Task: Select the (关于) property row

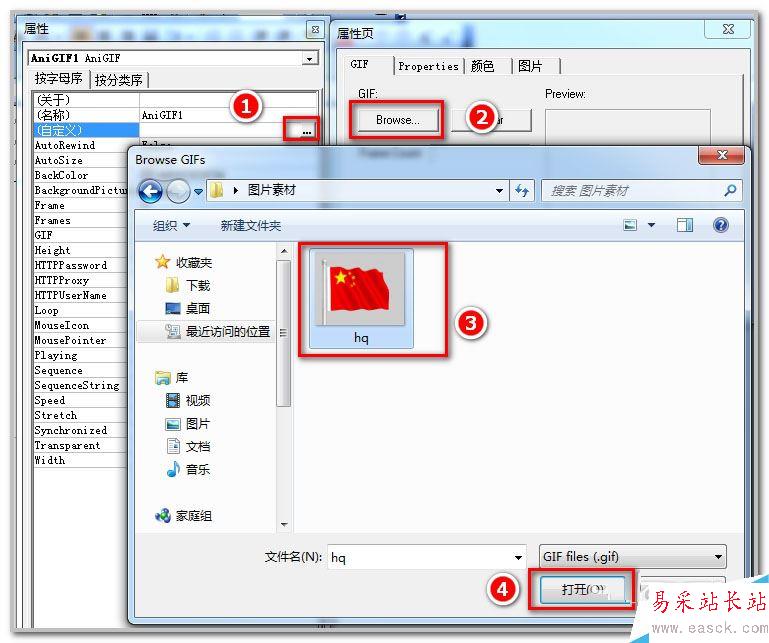Action: pyautogui.click(x=177, y=100)
